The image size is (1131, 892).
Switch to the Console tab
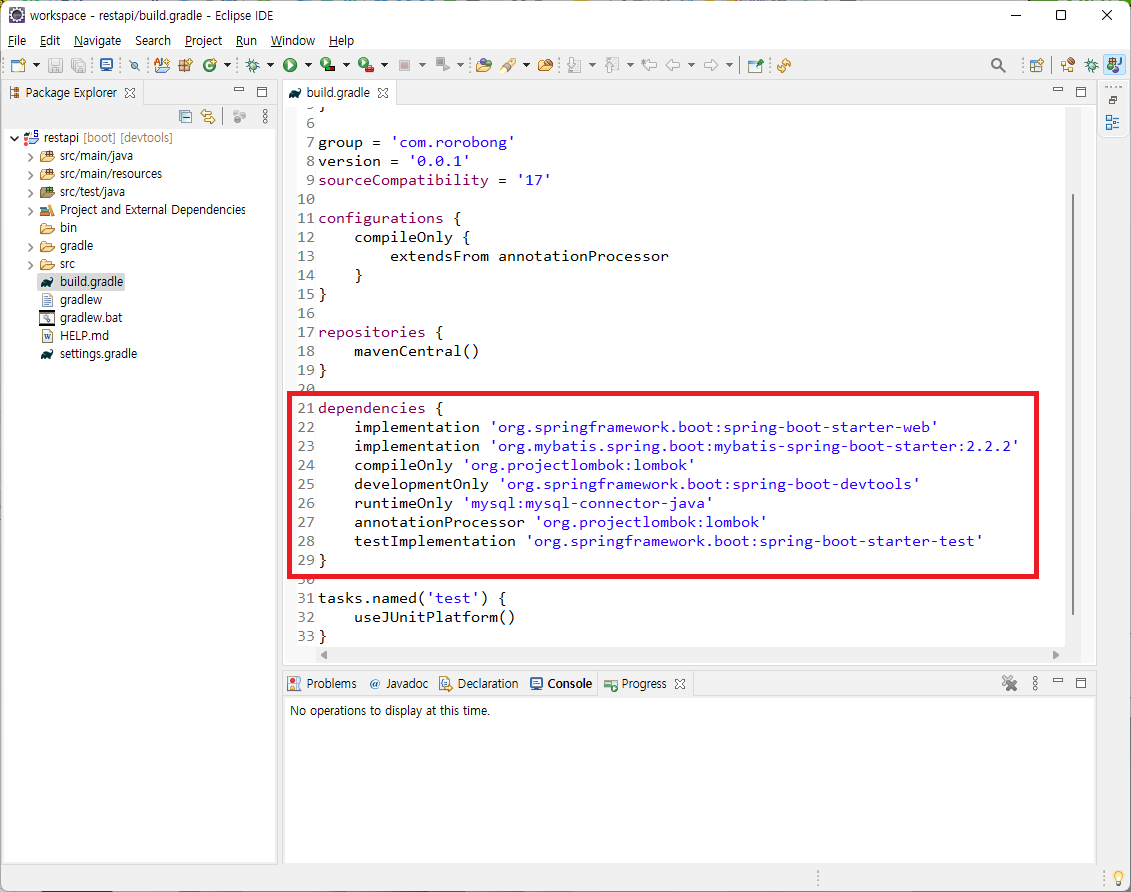(x=561, y=683)
